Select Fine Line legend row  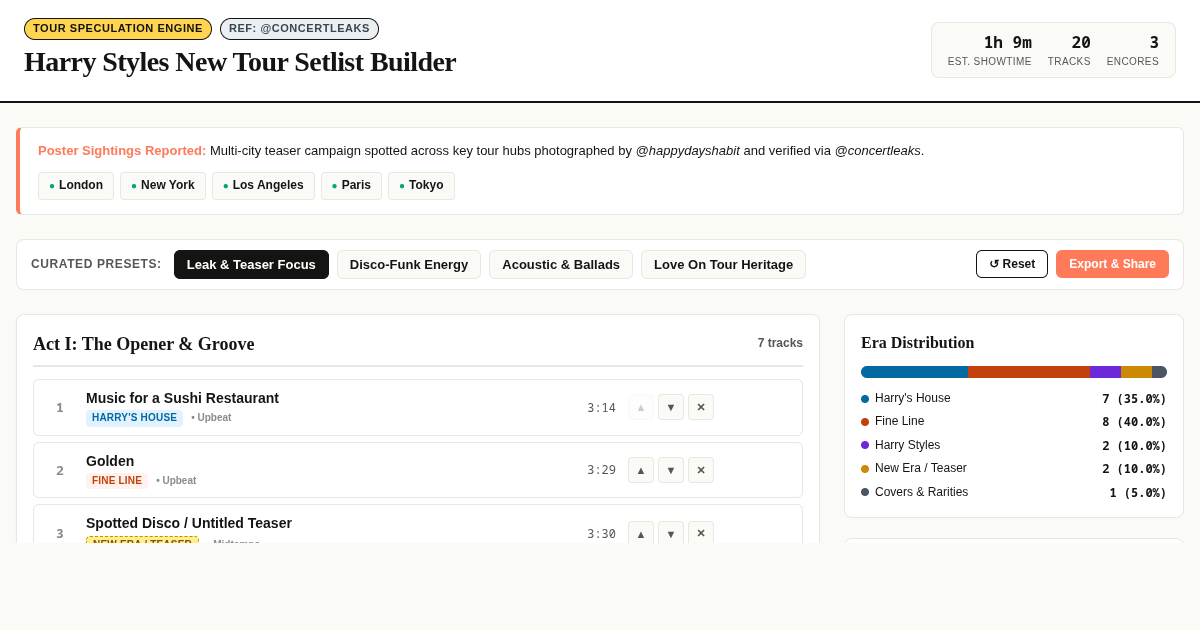[1014, 422]
